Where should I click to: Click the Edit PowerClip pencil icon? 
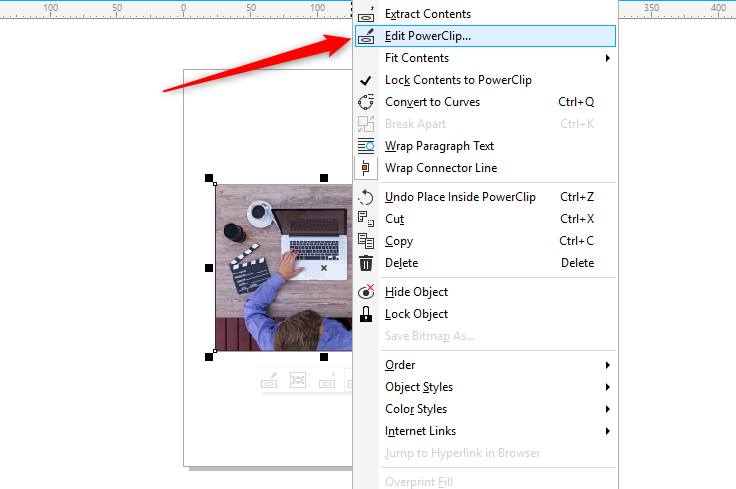(x=366, y=37)
